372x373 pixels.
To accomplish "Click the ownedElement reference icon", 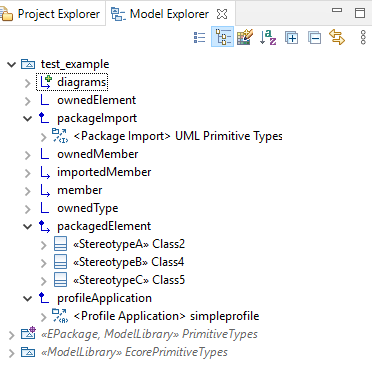I will click(x=44, y=100).
